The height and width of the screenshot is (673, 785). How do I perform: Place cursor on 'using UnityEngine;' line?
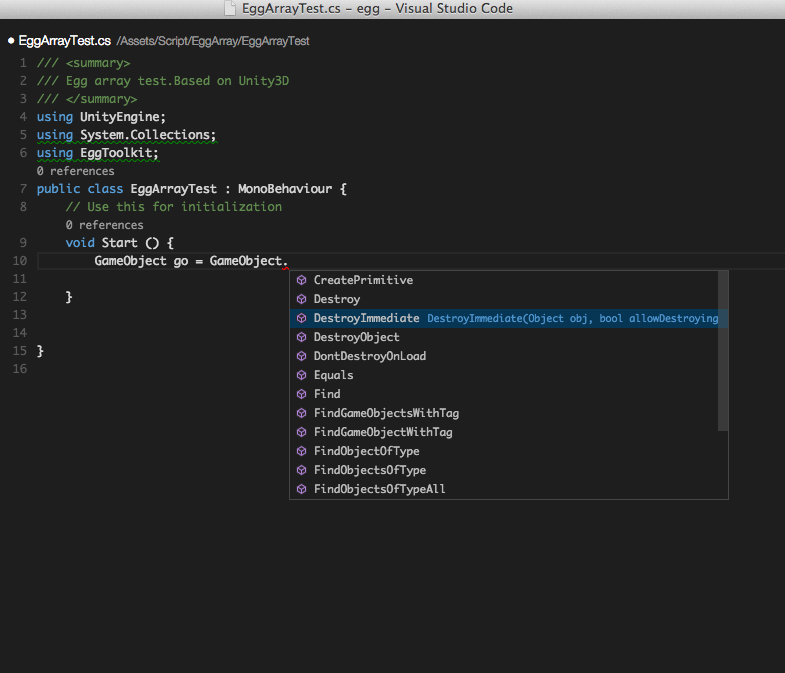[x=101, y=117]
